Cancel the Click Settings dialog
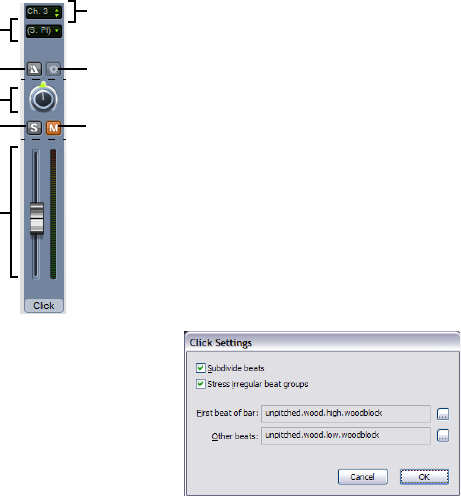461x496 pixels. tap(363, 477)
